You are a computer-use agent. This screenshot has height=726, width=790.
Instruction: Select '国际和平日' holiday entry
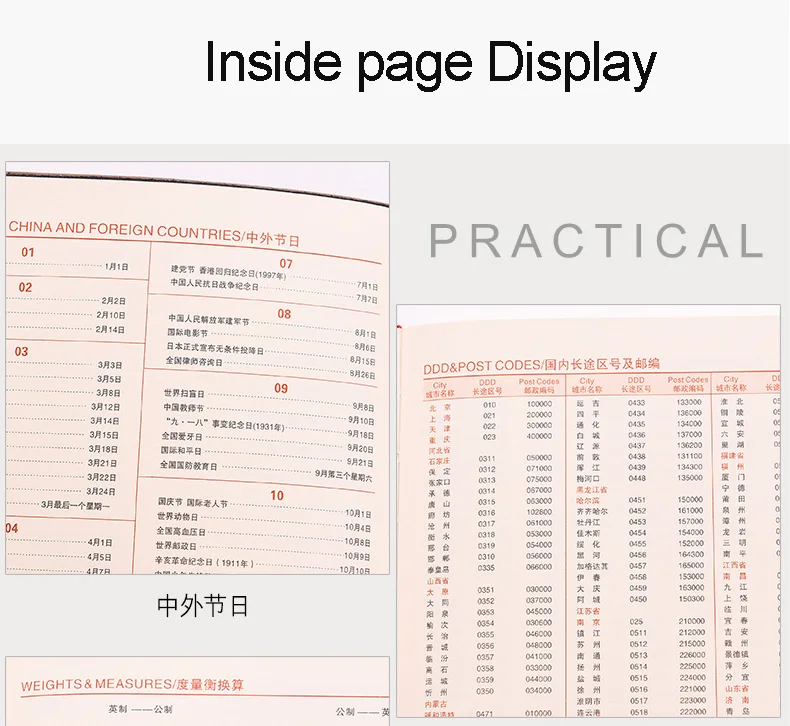click(181, 450)
